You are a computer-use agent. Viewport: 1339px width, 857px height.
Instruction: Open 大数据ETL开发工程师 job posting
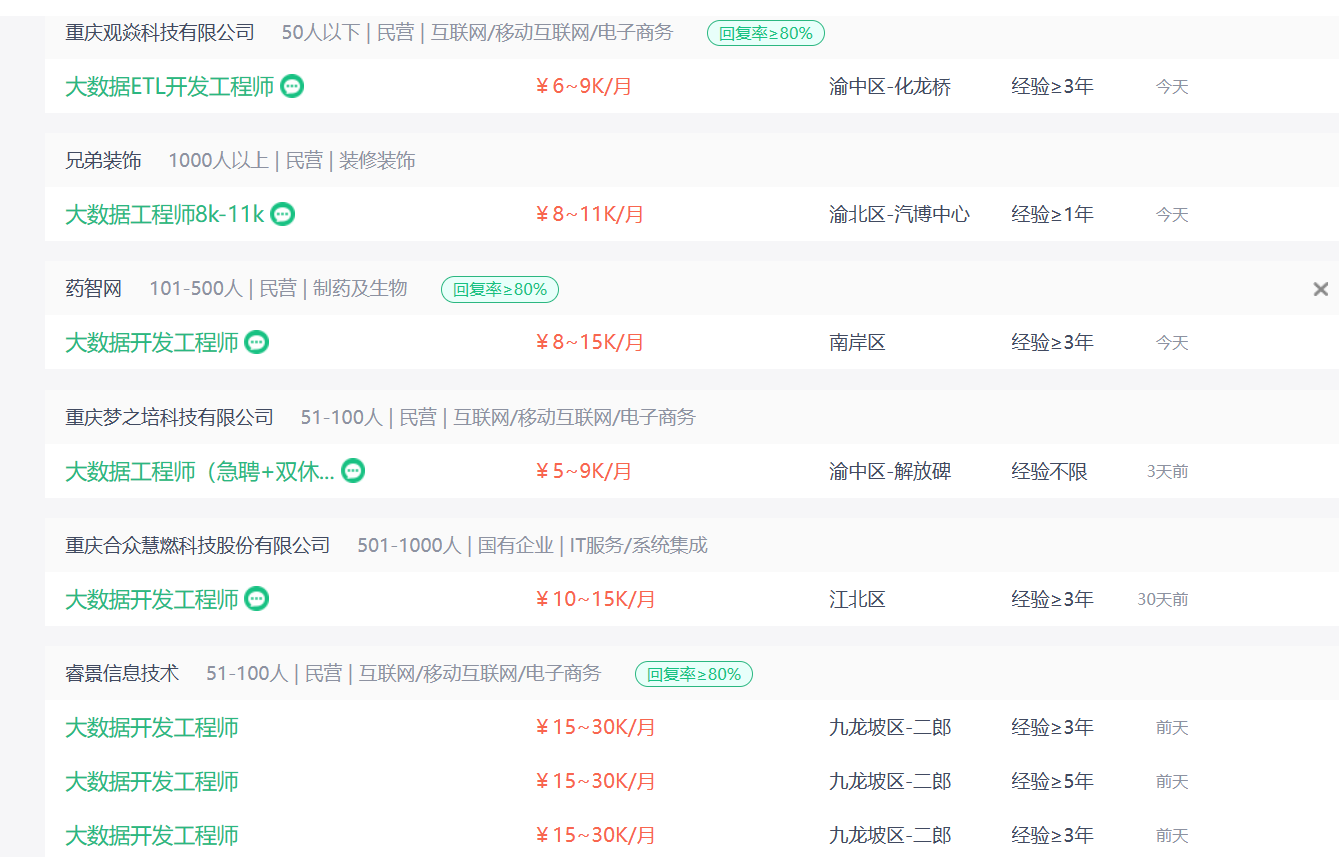(x=169, y=87)
